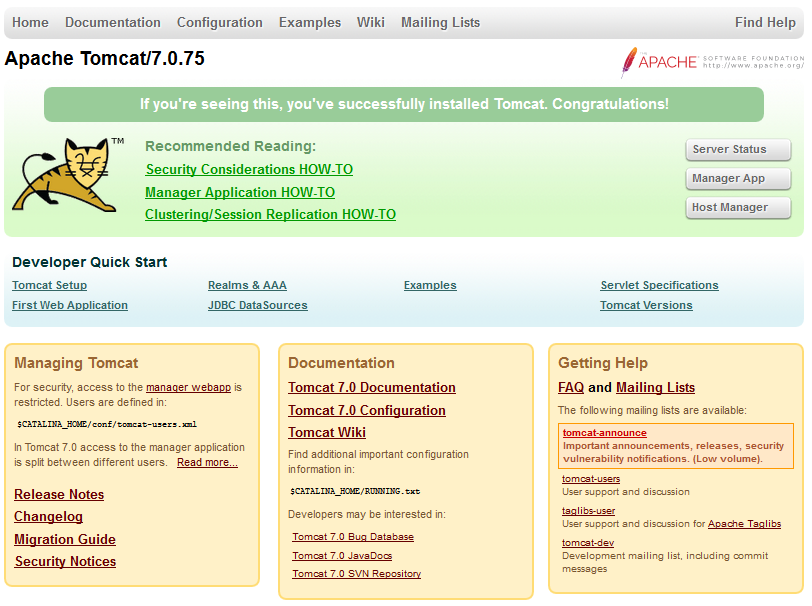The image size is (812, 606).
Task: Click the Apache Software Foundation feather logo
Action: pyautogui.click(x=712, y=62)
